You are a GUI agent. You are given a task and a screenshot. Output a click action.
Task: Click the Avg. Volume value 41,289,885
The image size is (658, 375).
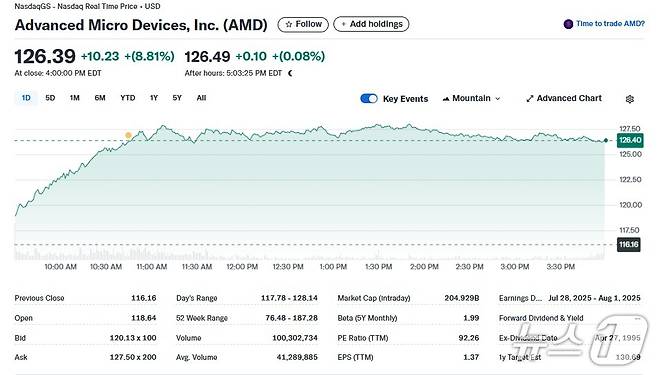[297, 357]
